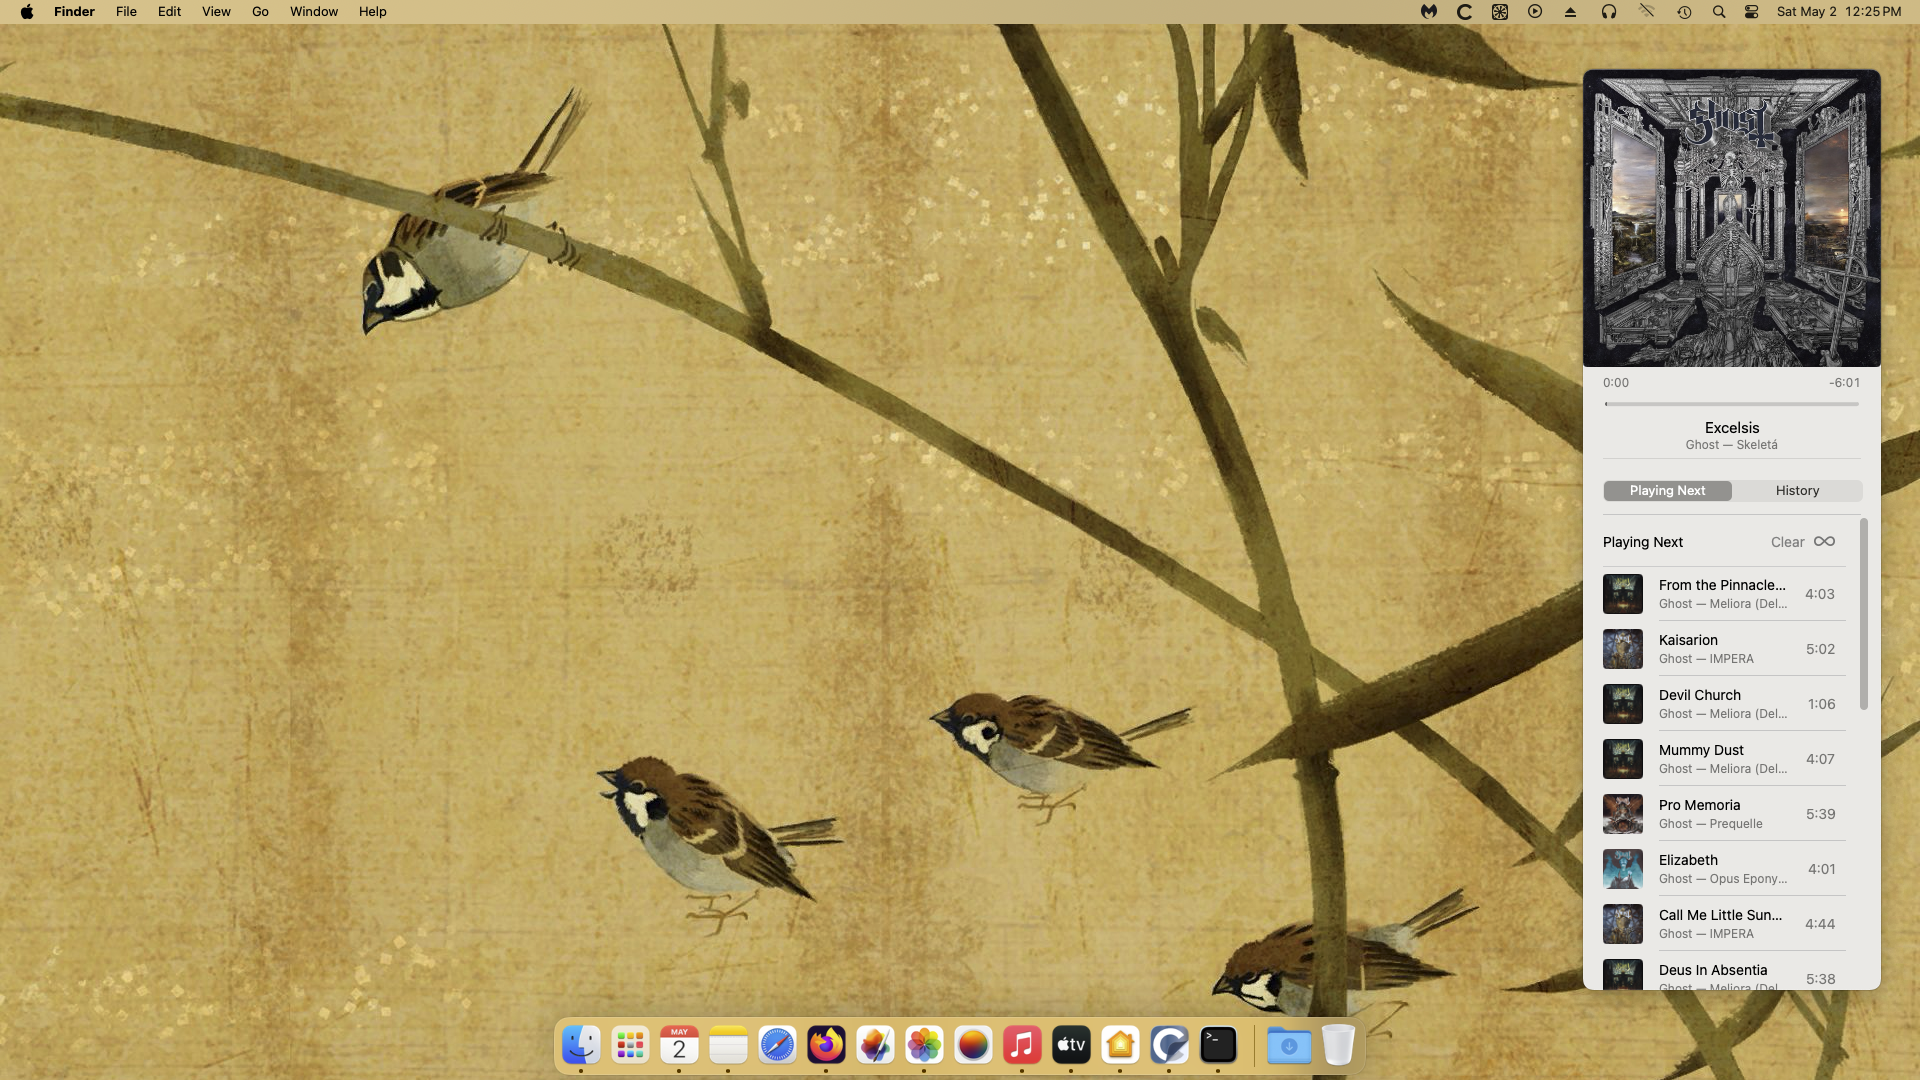Click the Elizabeth album thumbnail
This screenshot has height=1080, width=1920.
coord(1622,869)
